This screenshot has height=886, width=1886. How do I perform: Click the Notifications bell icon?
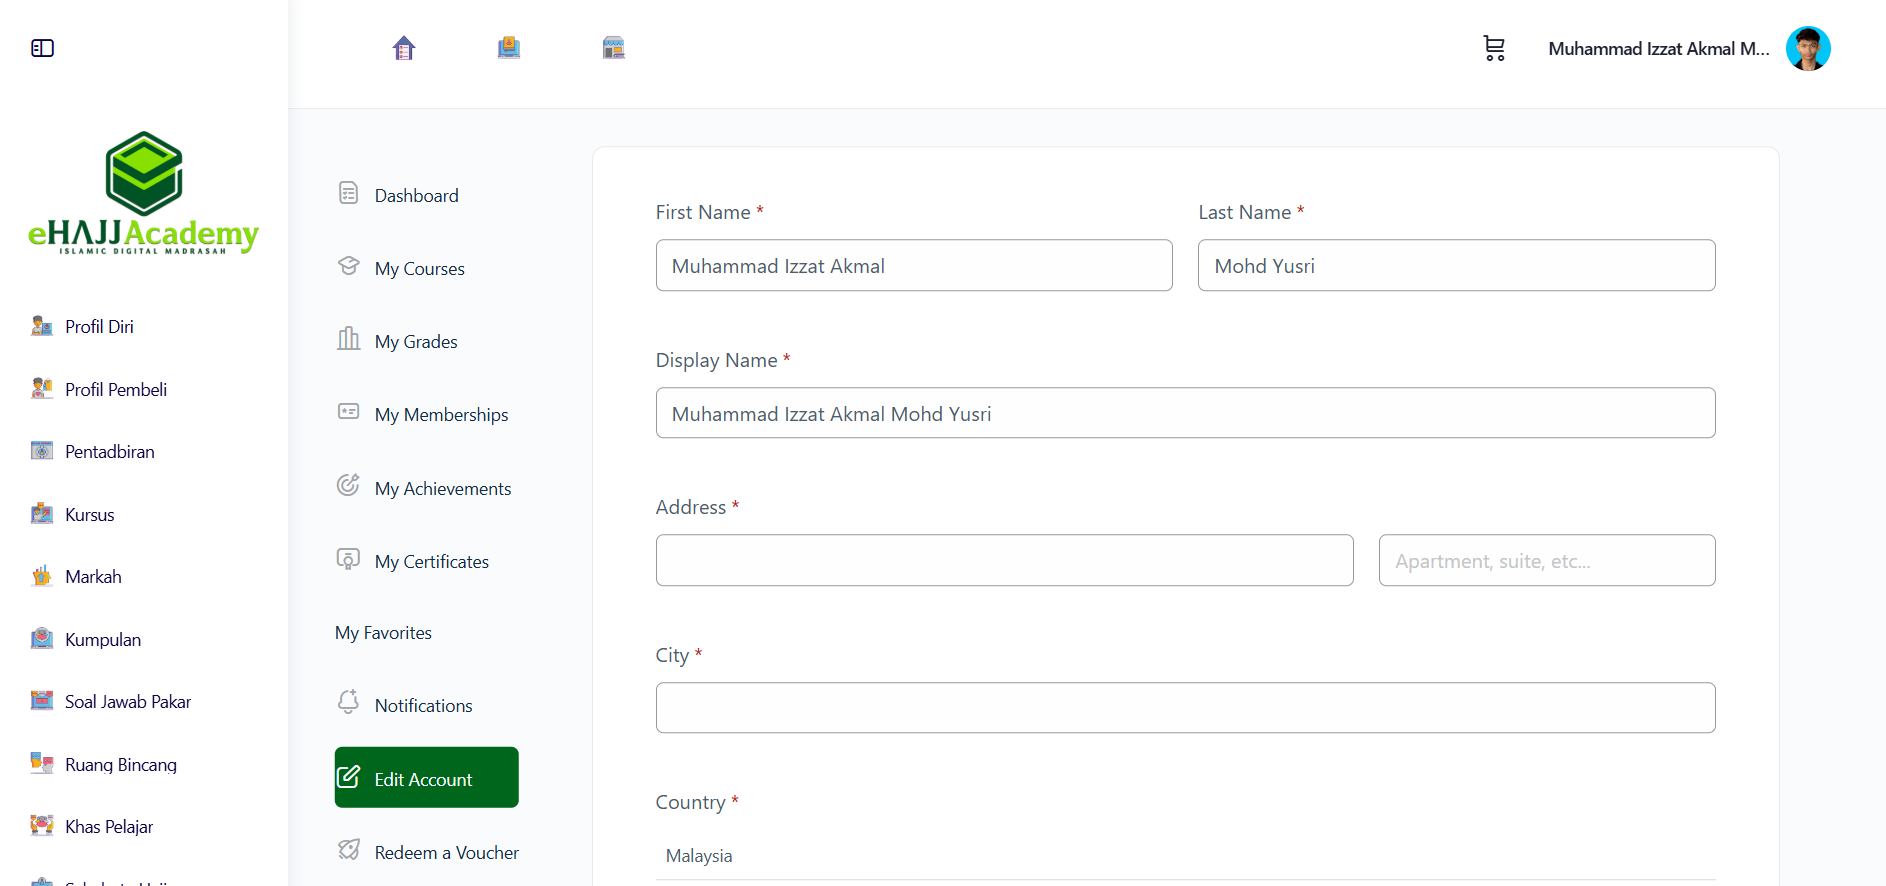coord(348,702)
